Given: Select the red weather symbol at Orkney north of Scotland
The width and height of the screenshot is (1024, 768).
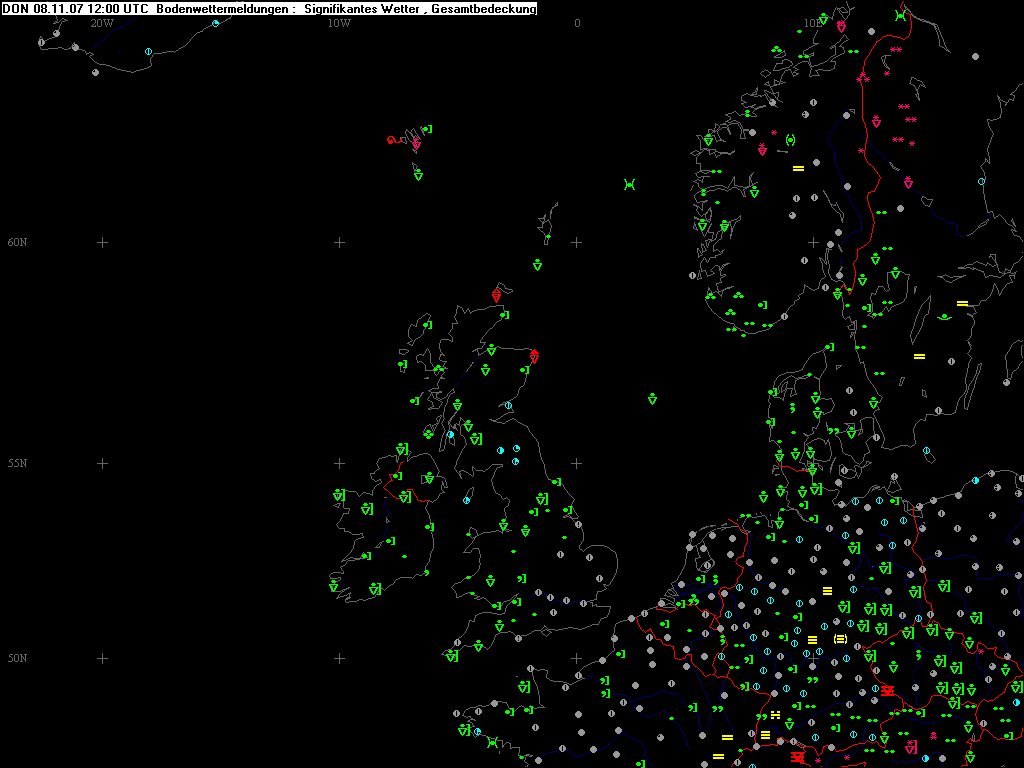Looking at the screenshot, I should click(497, 295).
